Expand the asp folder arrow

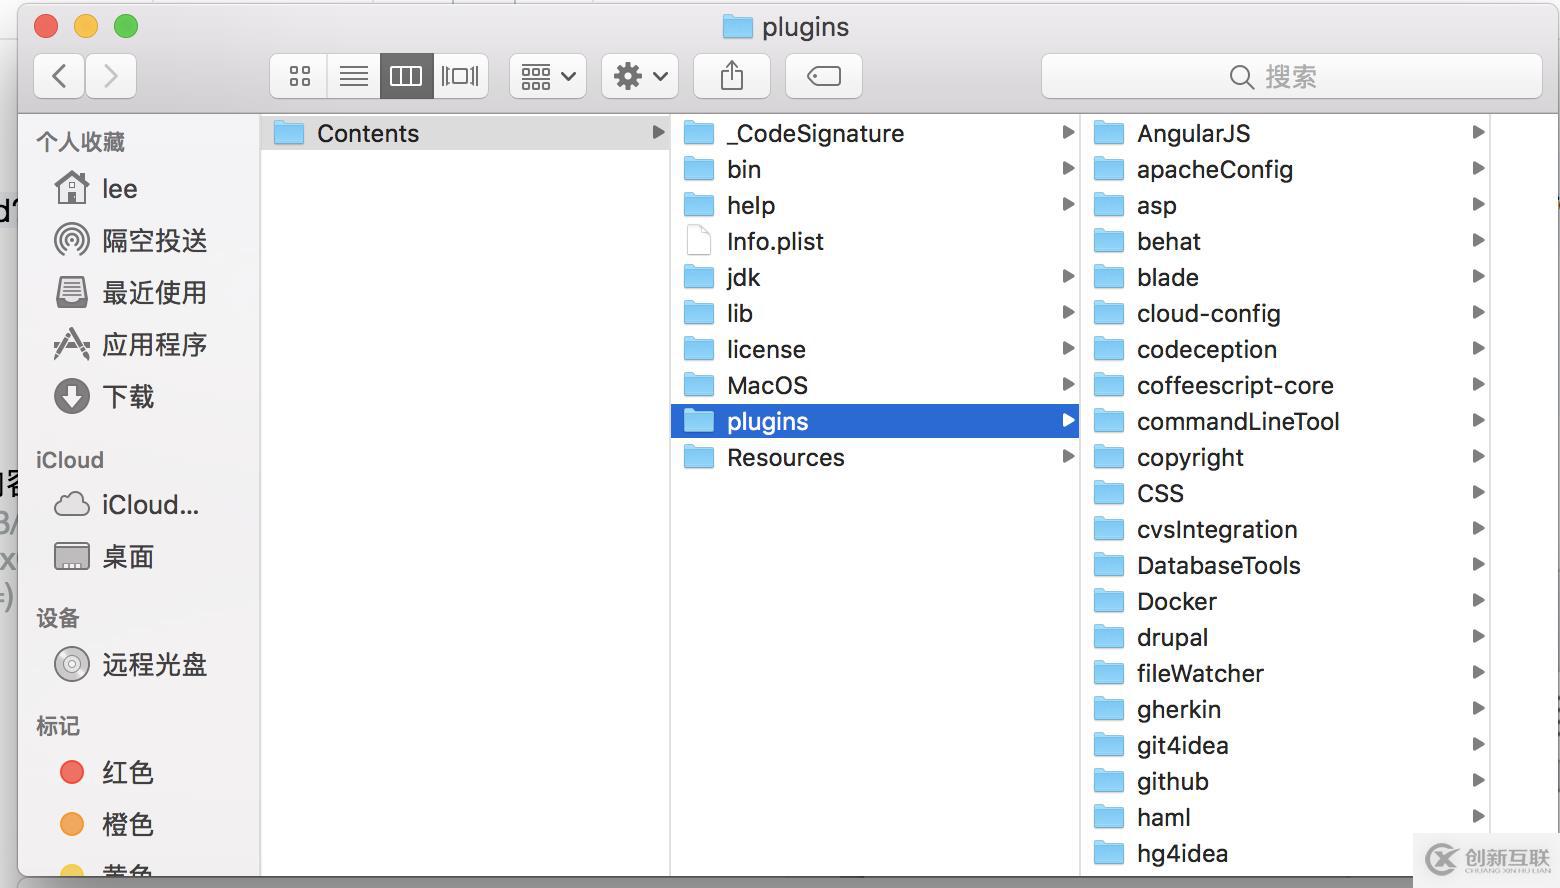1478,204
